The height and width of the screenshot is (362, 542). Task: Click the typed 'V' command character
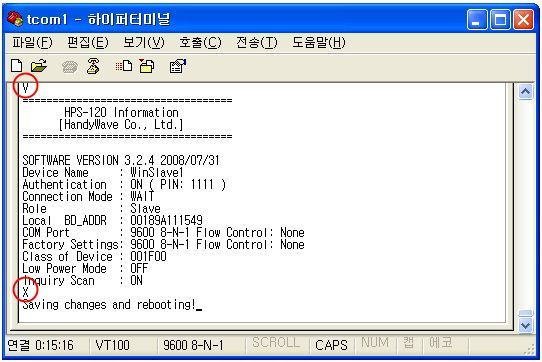click(x=25, y=88)
